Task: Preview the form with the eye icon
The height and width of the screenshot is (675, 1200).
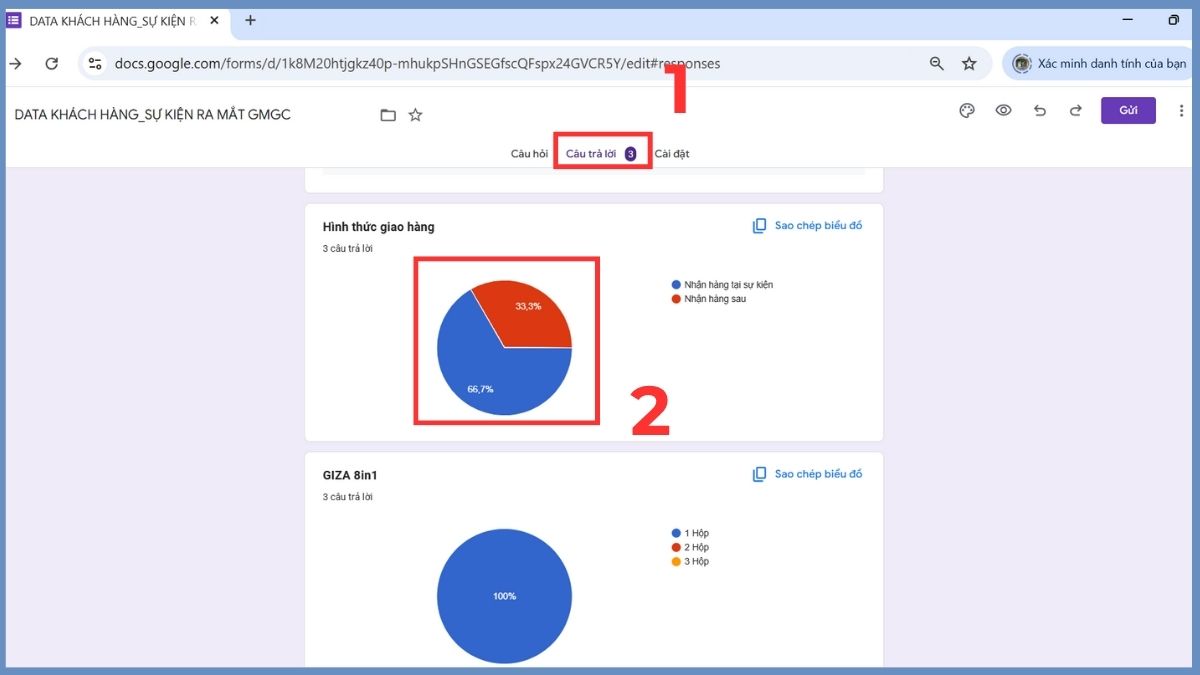Action: coord(1003,111)
